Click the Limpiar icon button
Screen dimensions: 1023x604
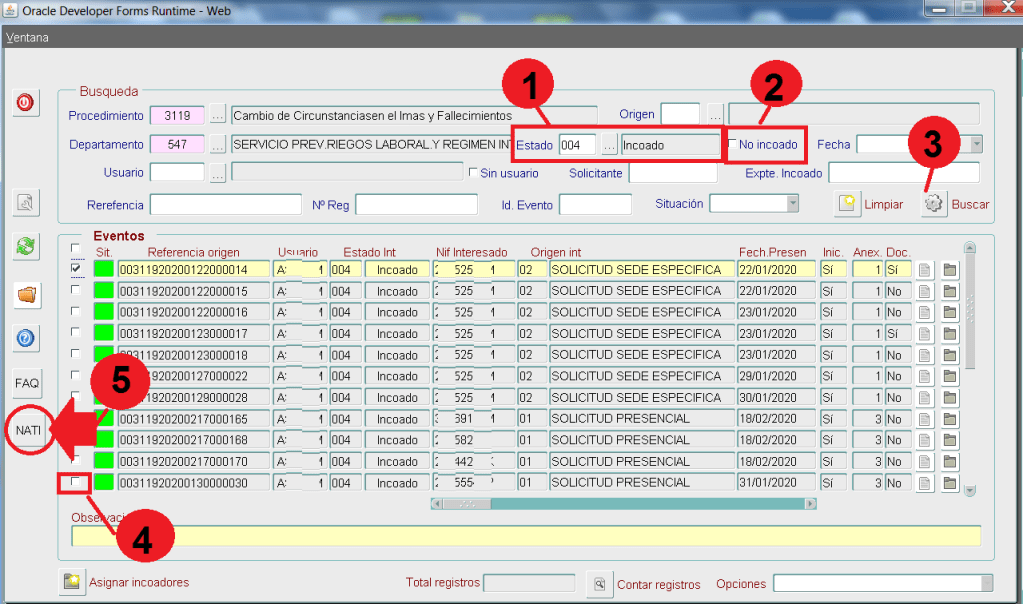tap(847, 204)
